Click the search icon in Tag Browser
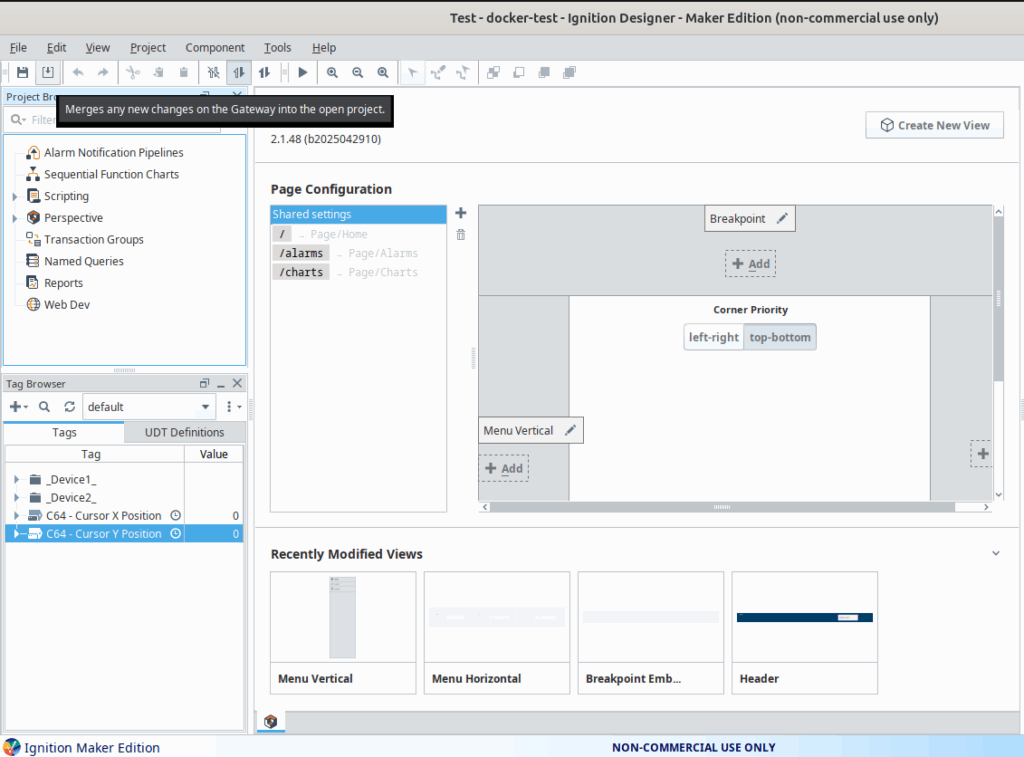 44,407
